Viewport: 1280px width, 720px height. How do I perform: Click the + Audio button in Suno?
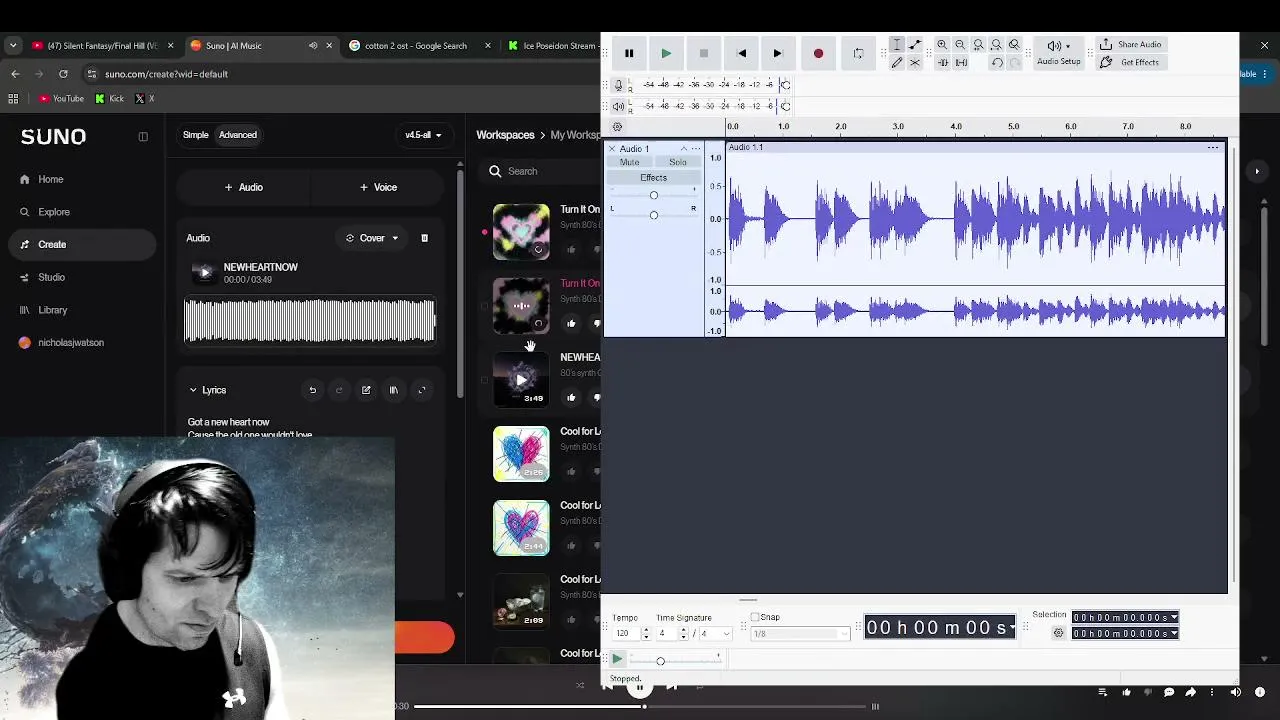(244, 187)
